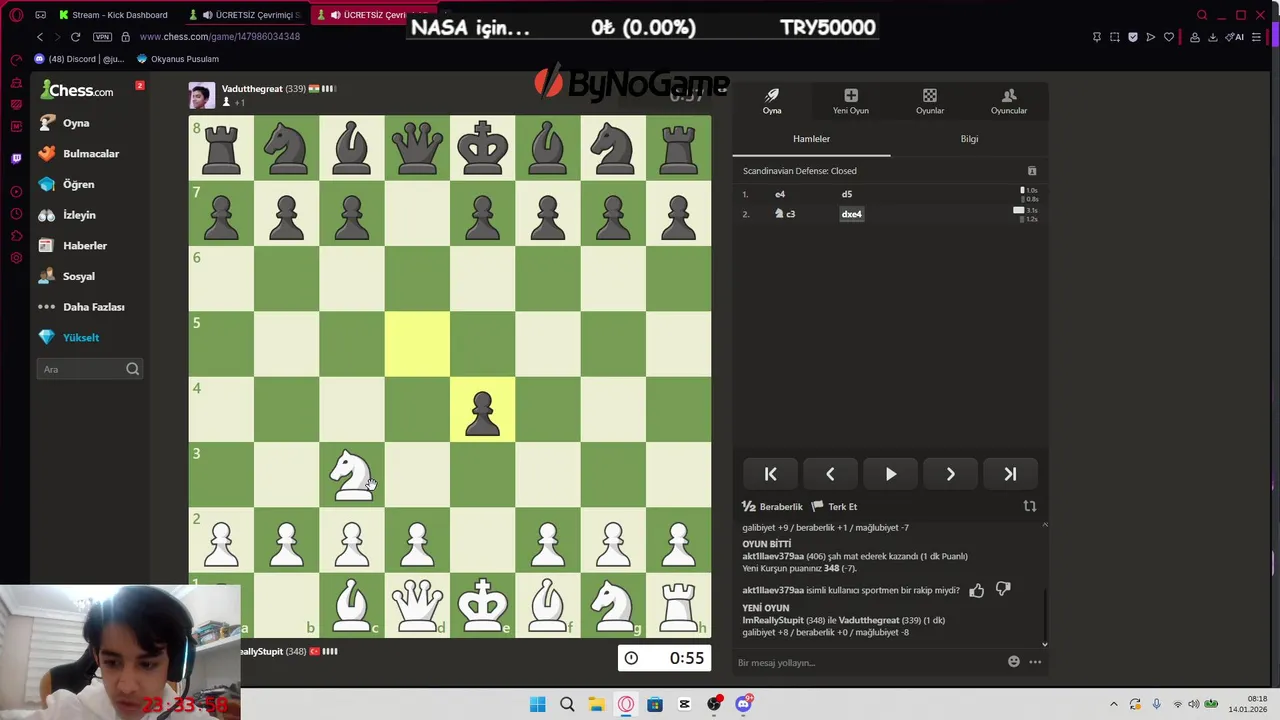Focus the Ara search field
This screenshot has height=720, width=1280.
tap(90, 369)
